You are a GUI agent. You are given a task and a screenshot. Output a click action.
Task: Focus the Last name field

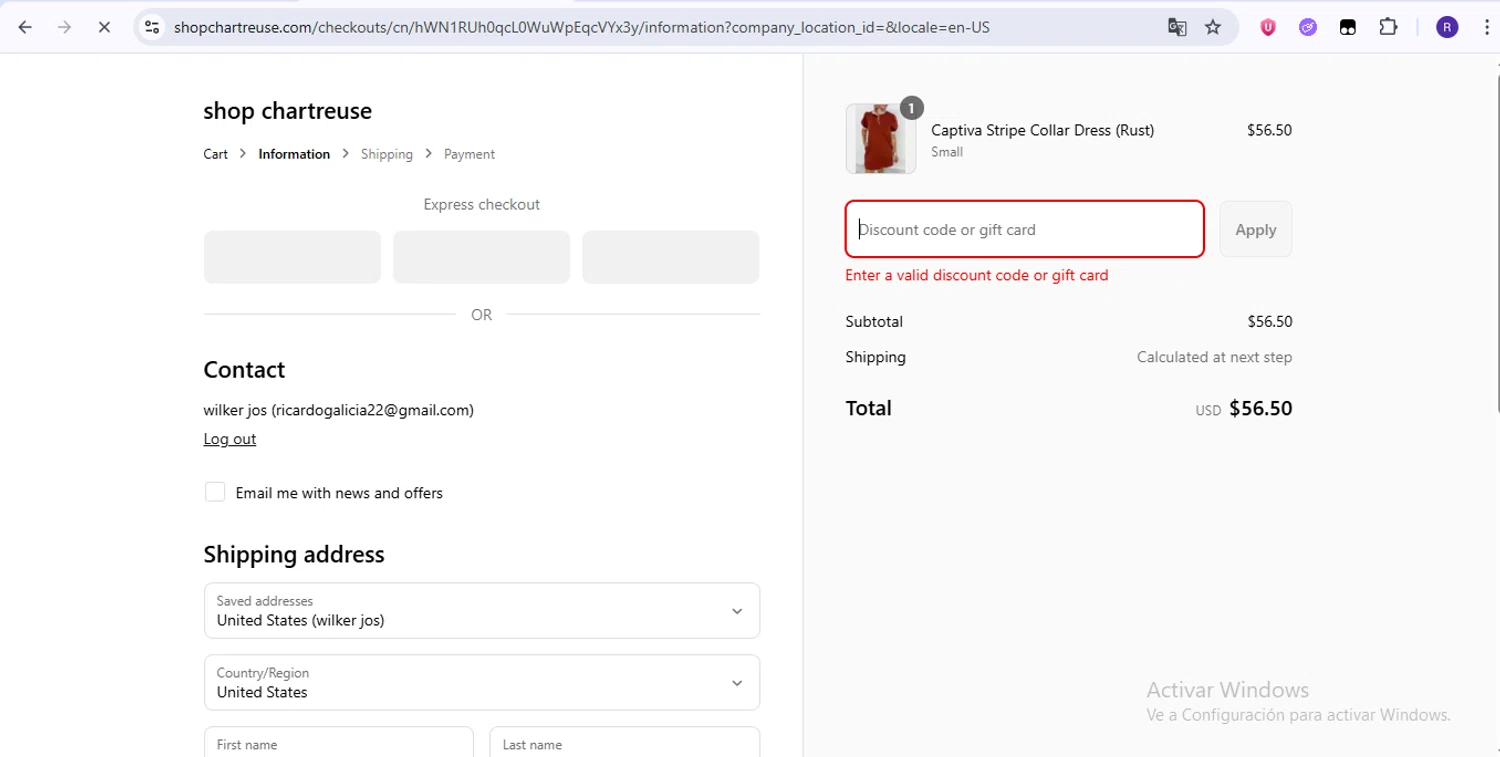[x=625, y=742]
